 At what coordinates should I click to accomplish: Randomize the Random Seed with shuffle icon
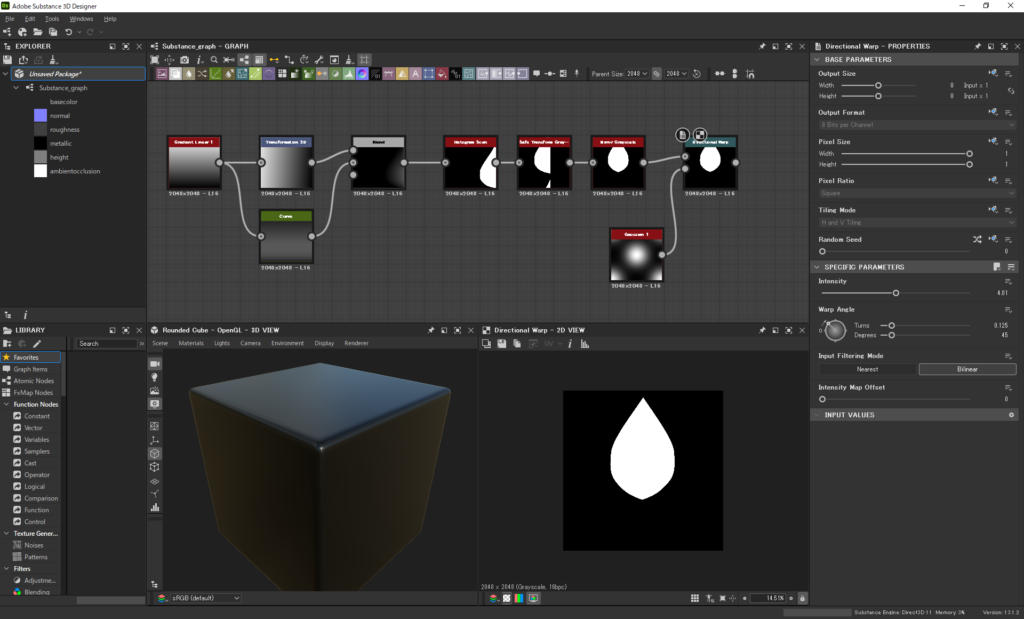(977, 240)
